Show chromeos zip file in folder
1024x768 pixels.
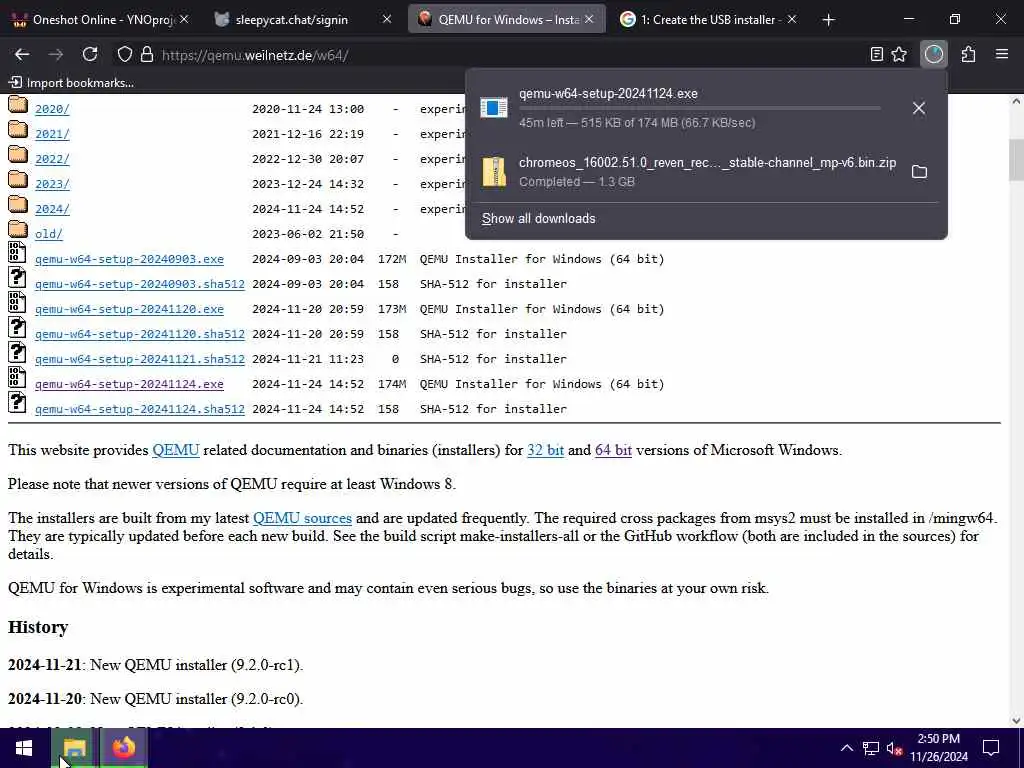919,172
